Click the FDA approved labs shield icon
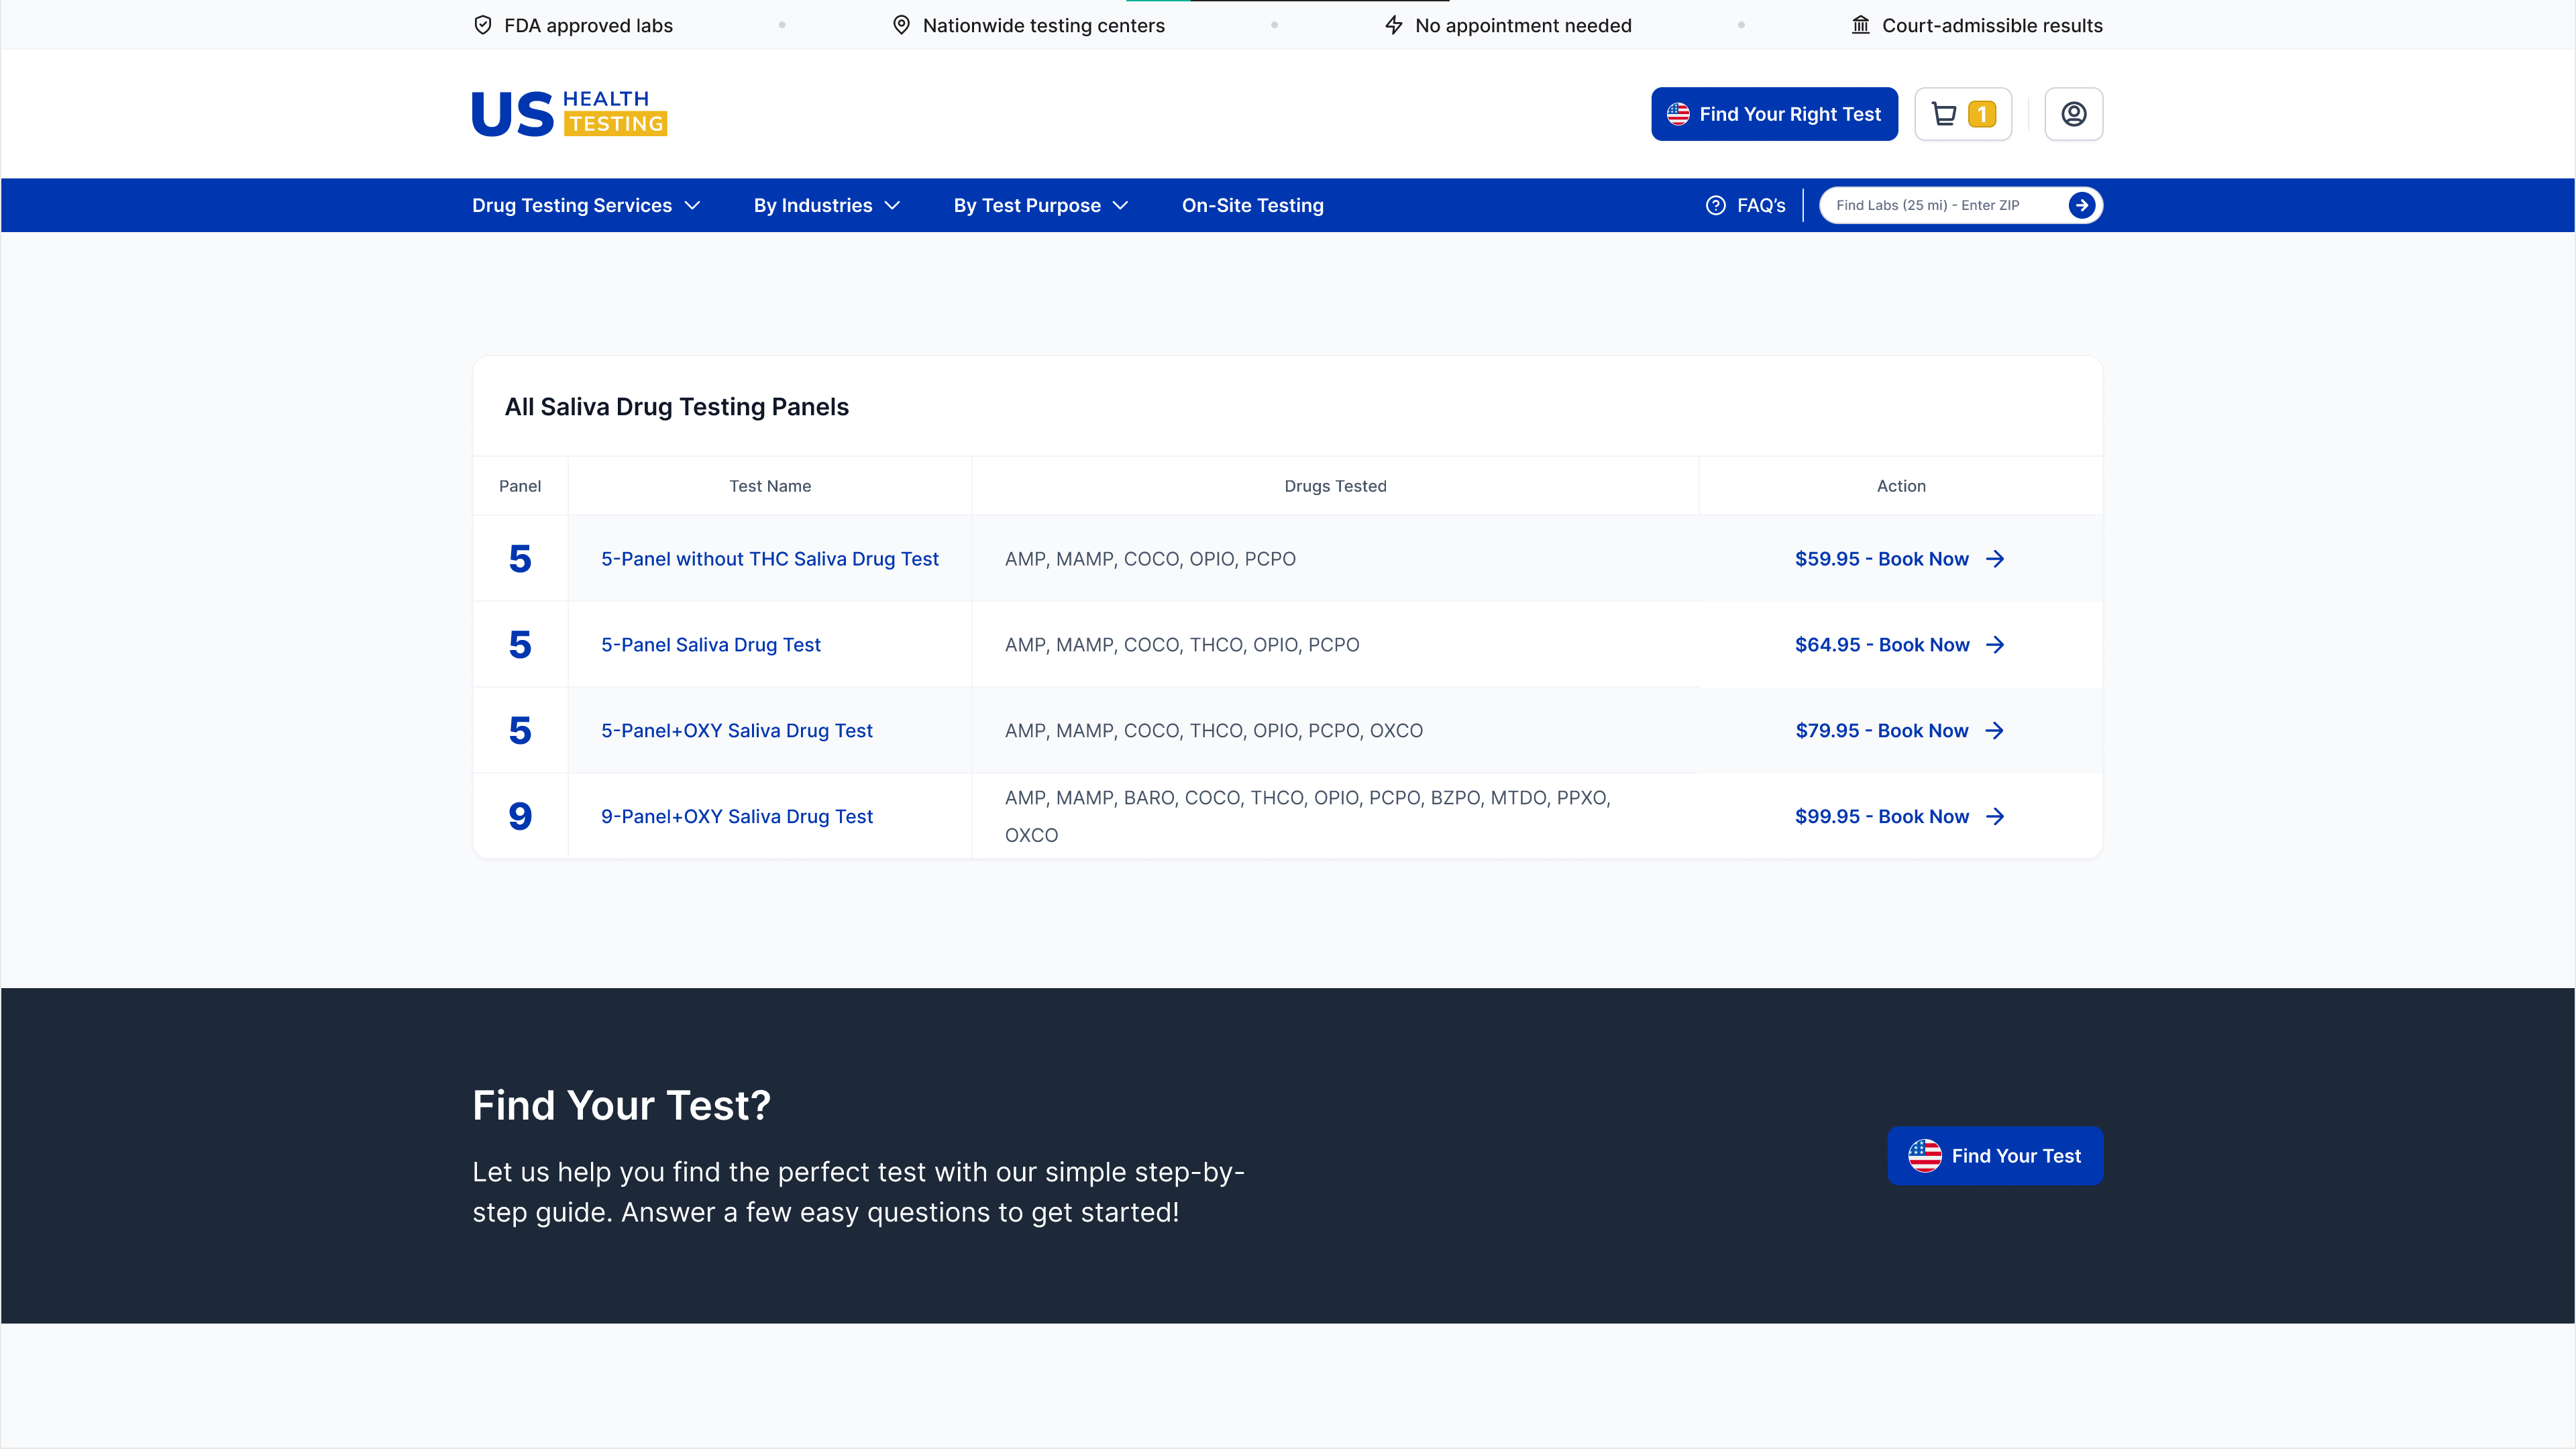This screenshot has height=1449, width=2576. click(483, 25)
